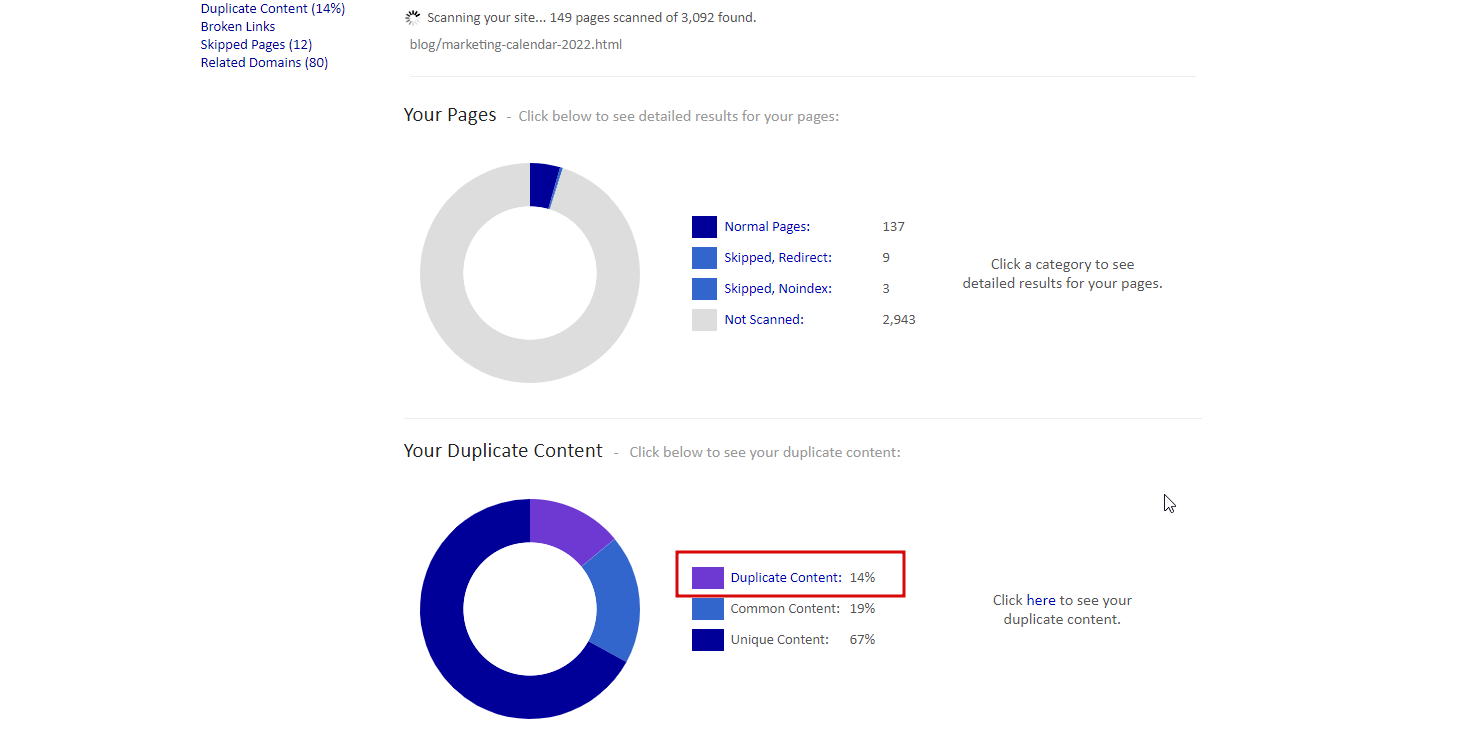Click the scanning progress spinner icon
Screen dimensions: 1468x750
click(412, 16)
